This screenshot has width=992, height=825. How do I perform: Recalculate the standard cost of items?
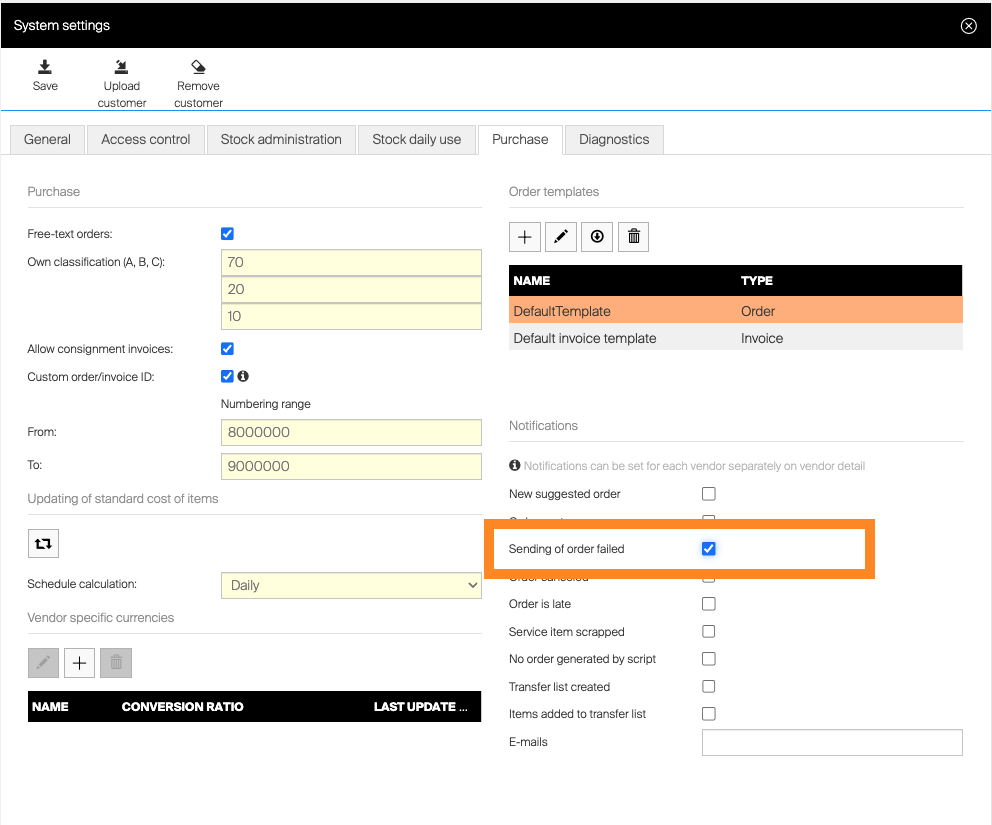(x=43, y=543)
